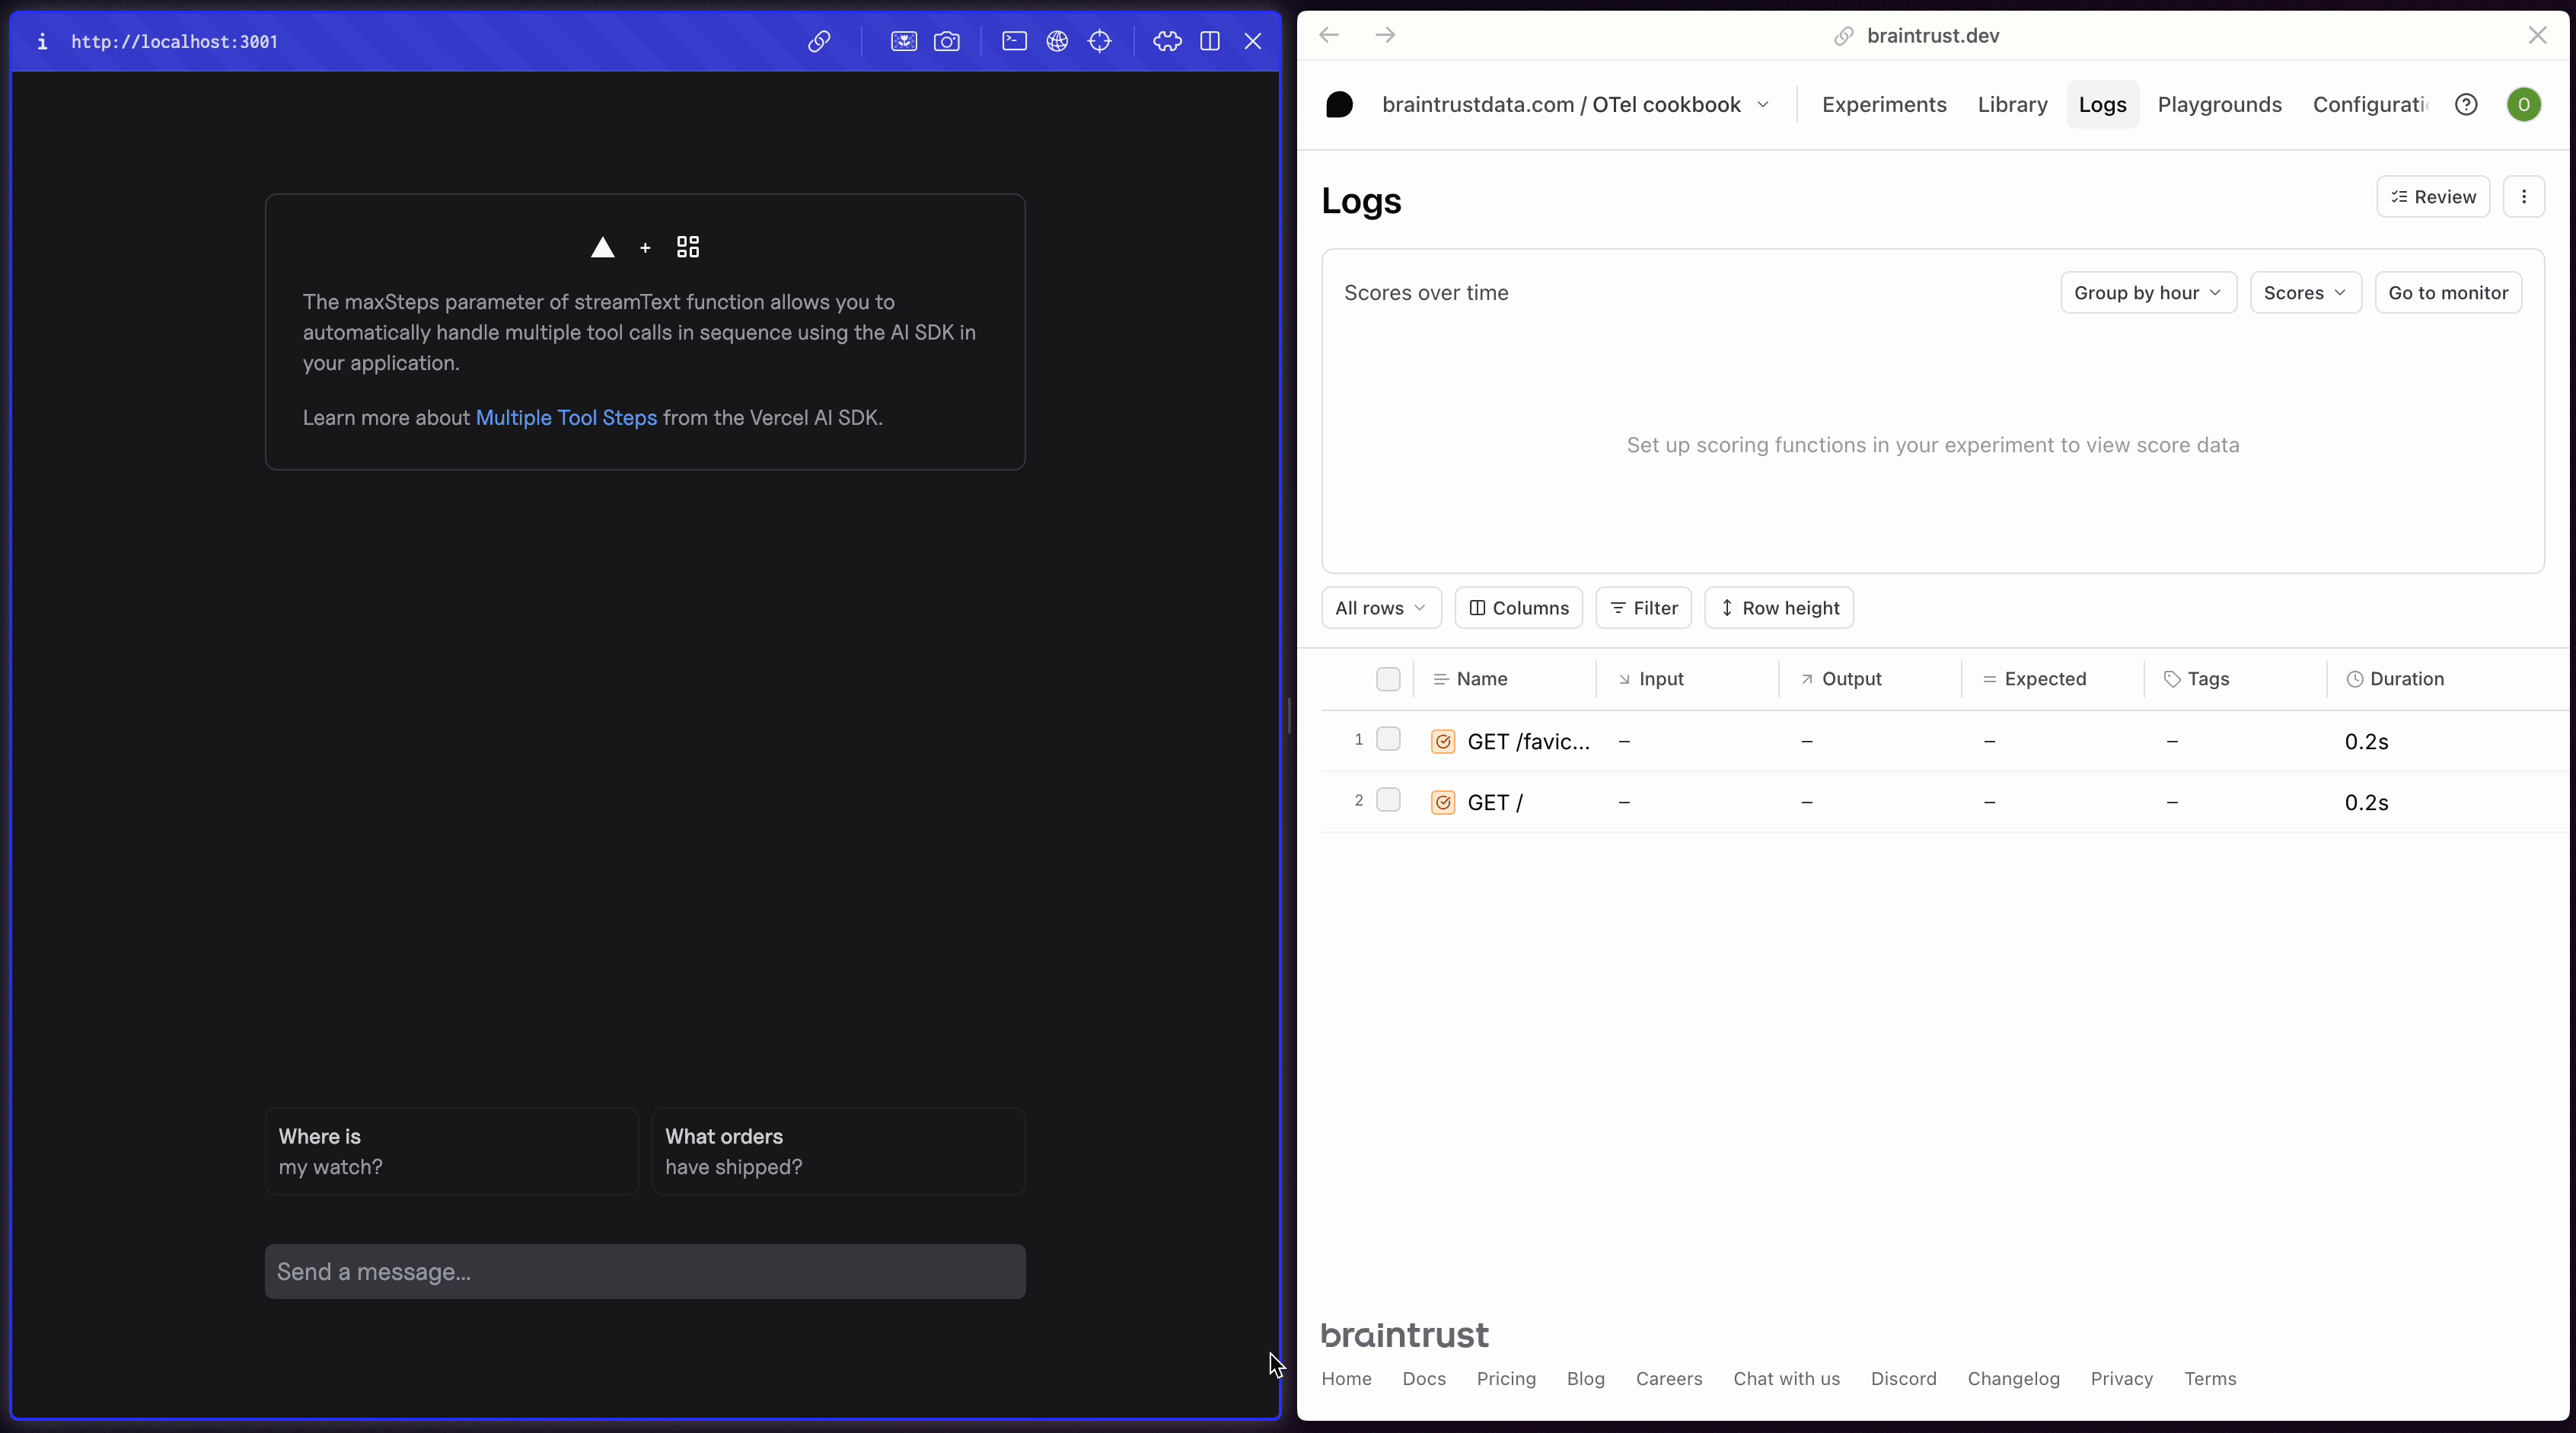Click the Multiple Tool Steps link
Screen dimensions: 2576x1433
coord(566,418)
